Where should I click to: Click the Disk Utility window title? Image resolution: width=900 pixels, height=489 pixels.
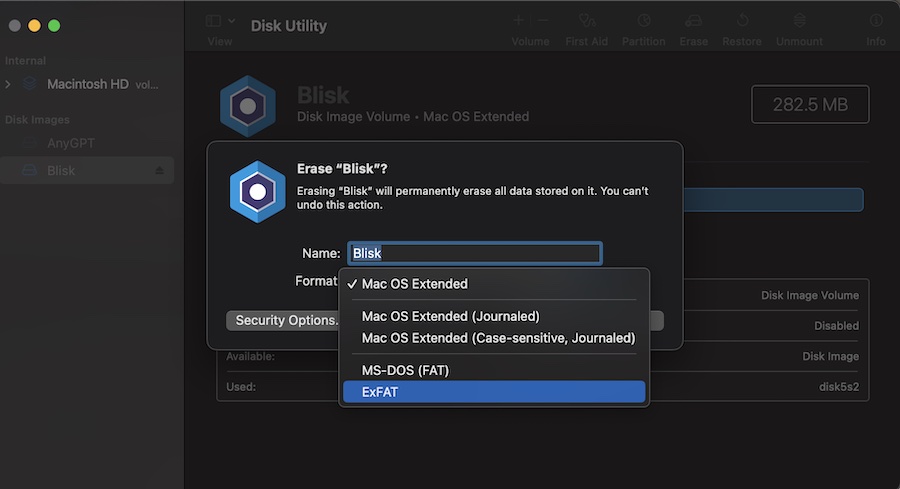coord(289,26)
